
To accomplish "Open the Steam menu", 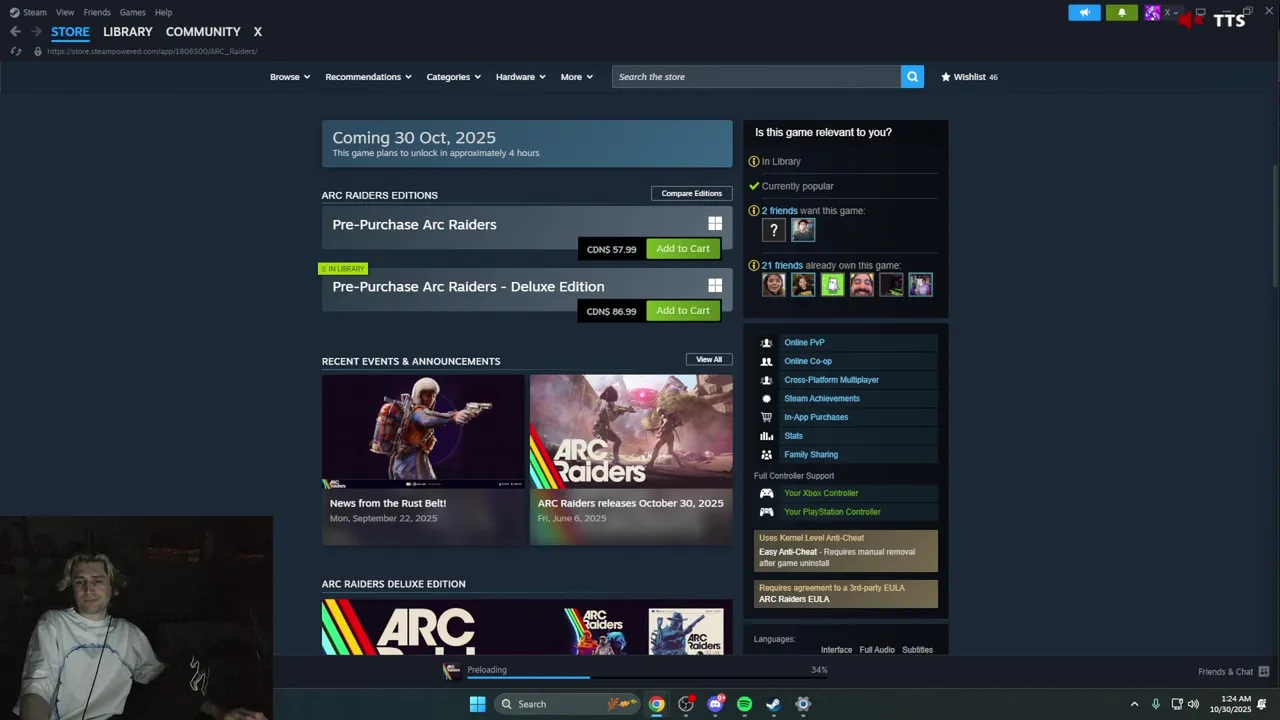I will (34, 12).
